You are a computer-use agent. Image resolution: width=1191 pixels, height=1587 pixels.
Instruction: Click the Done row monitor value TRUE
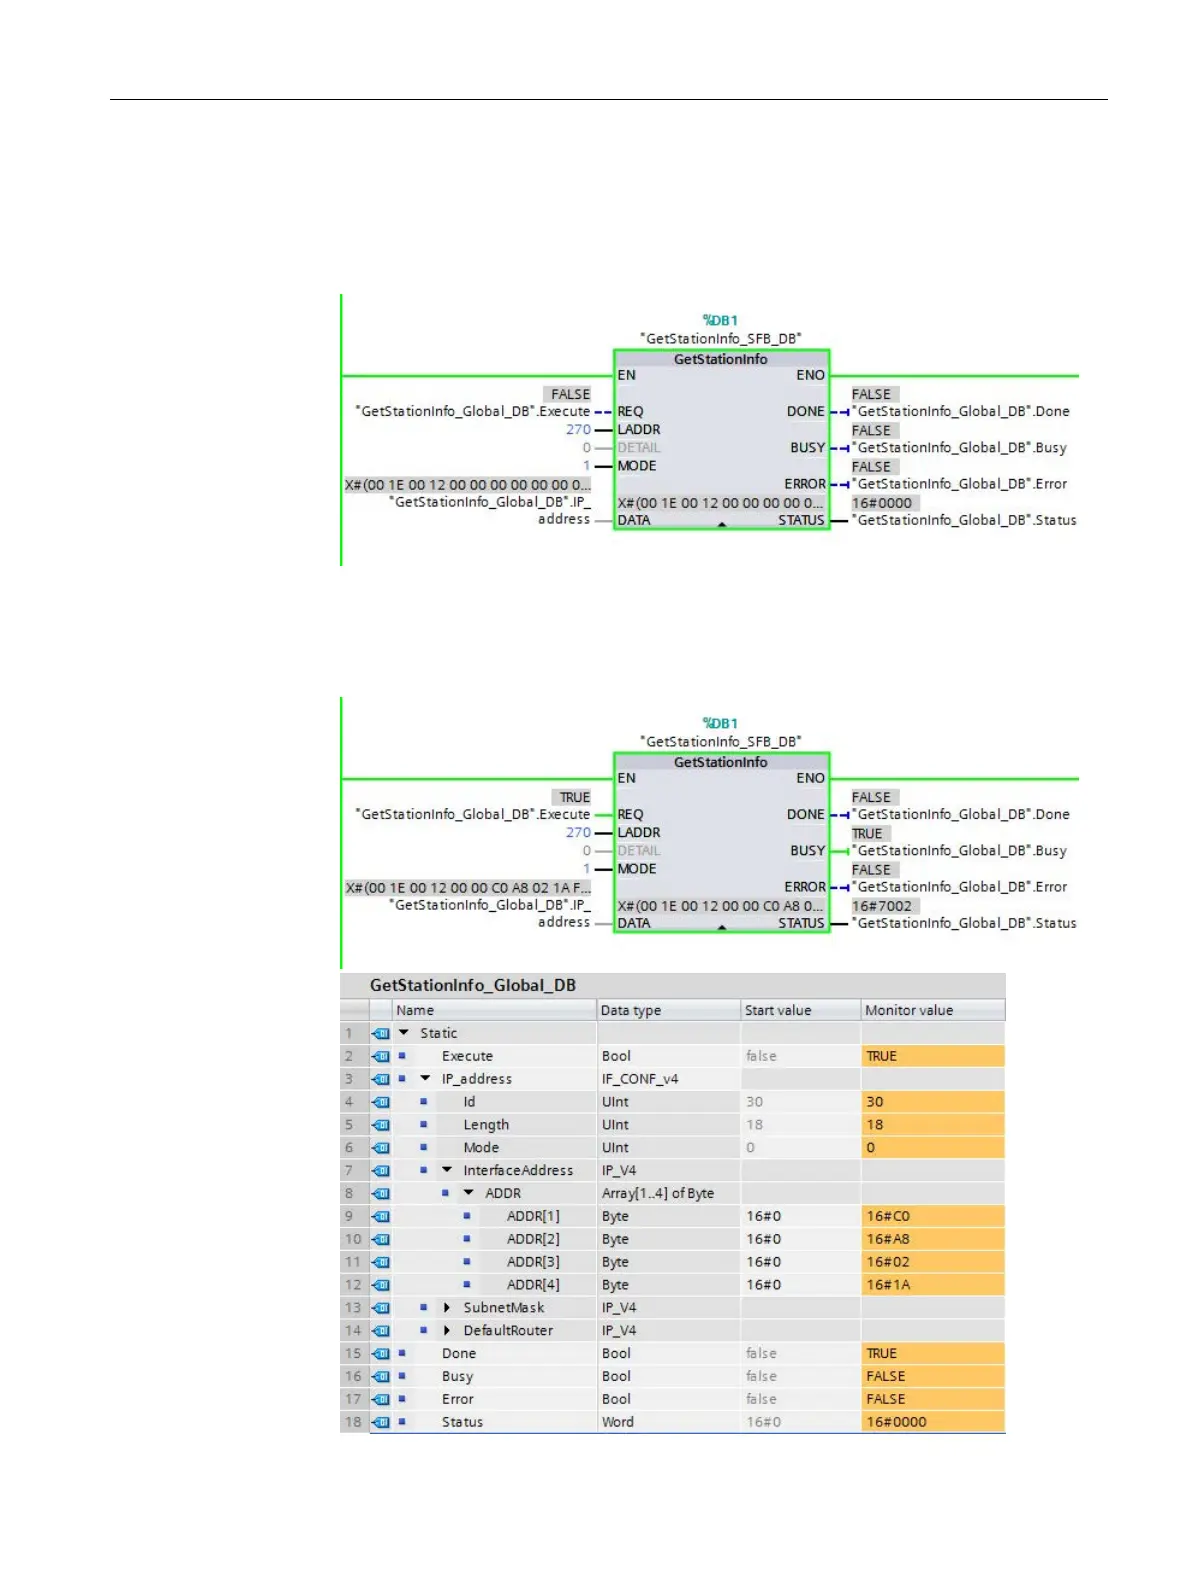click(933, 1353)
